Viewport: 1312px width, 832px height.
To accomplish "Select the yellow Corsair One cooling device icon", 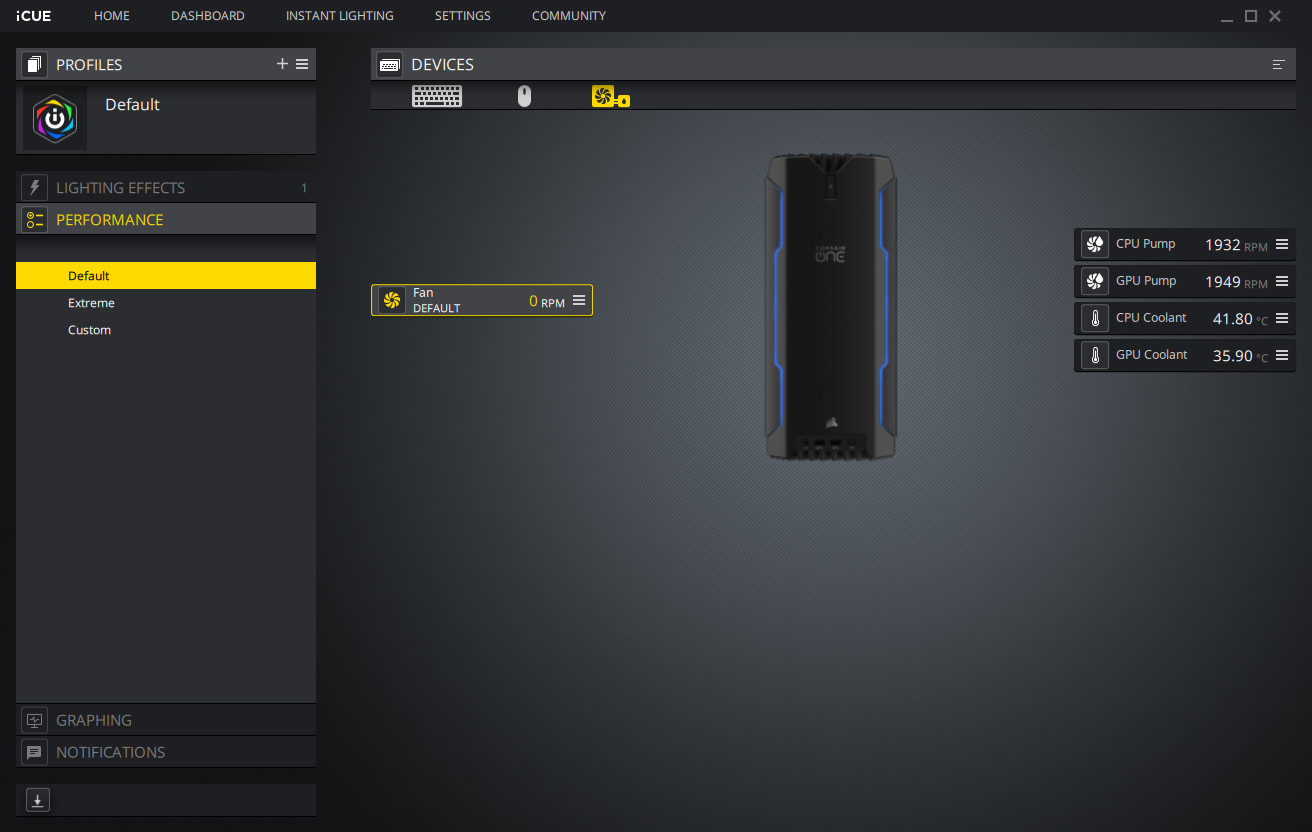I will 610,96.
